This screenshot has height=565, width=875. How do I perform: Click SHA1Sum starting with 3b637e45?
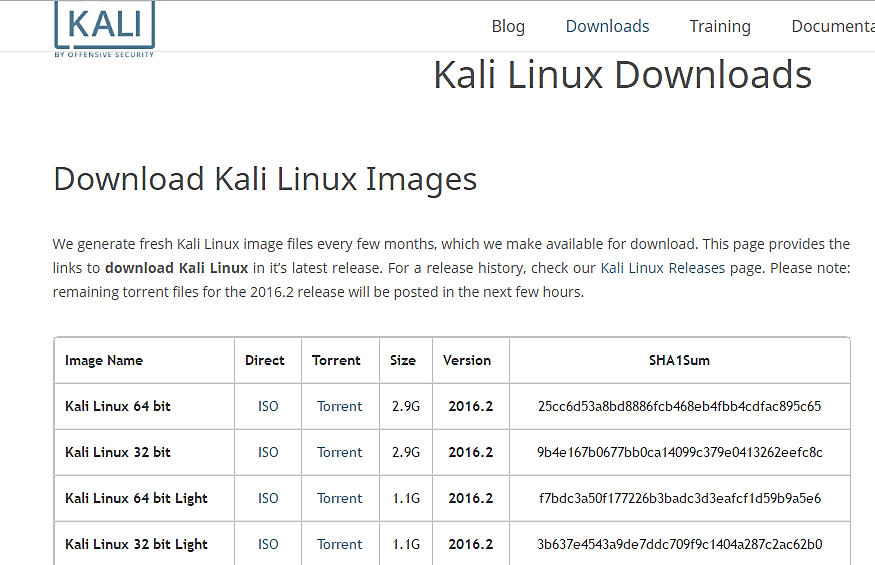(x=679, y=544)
